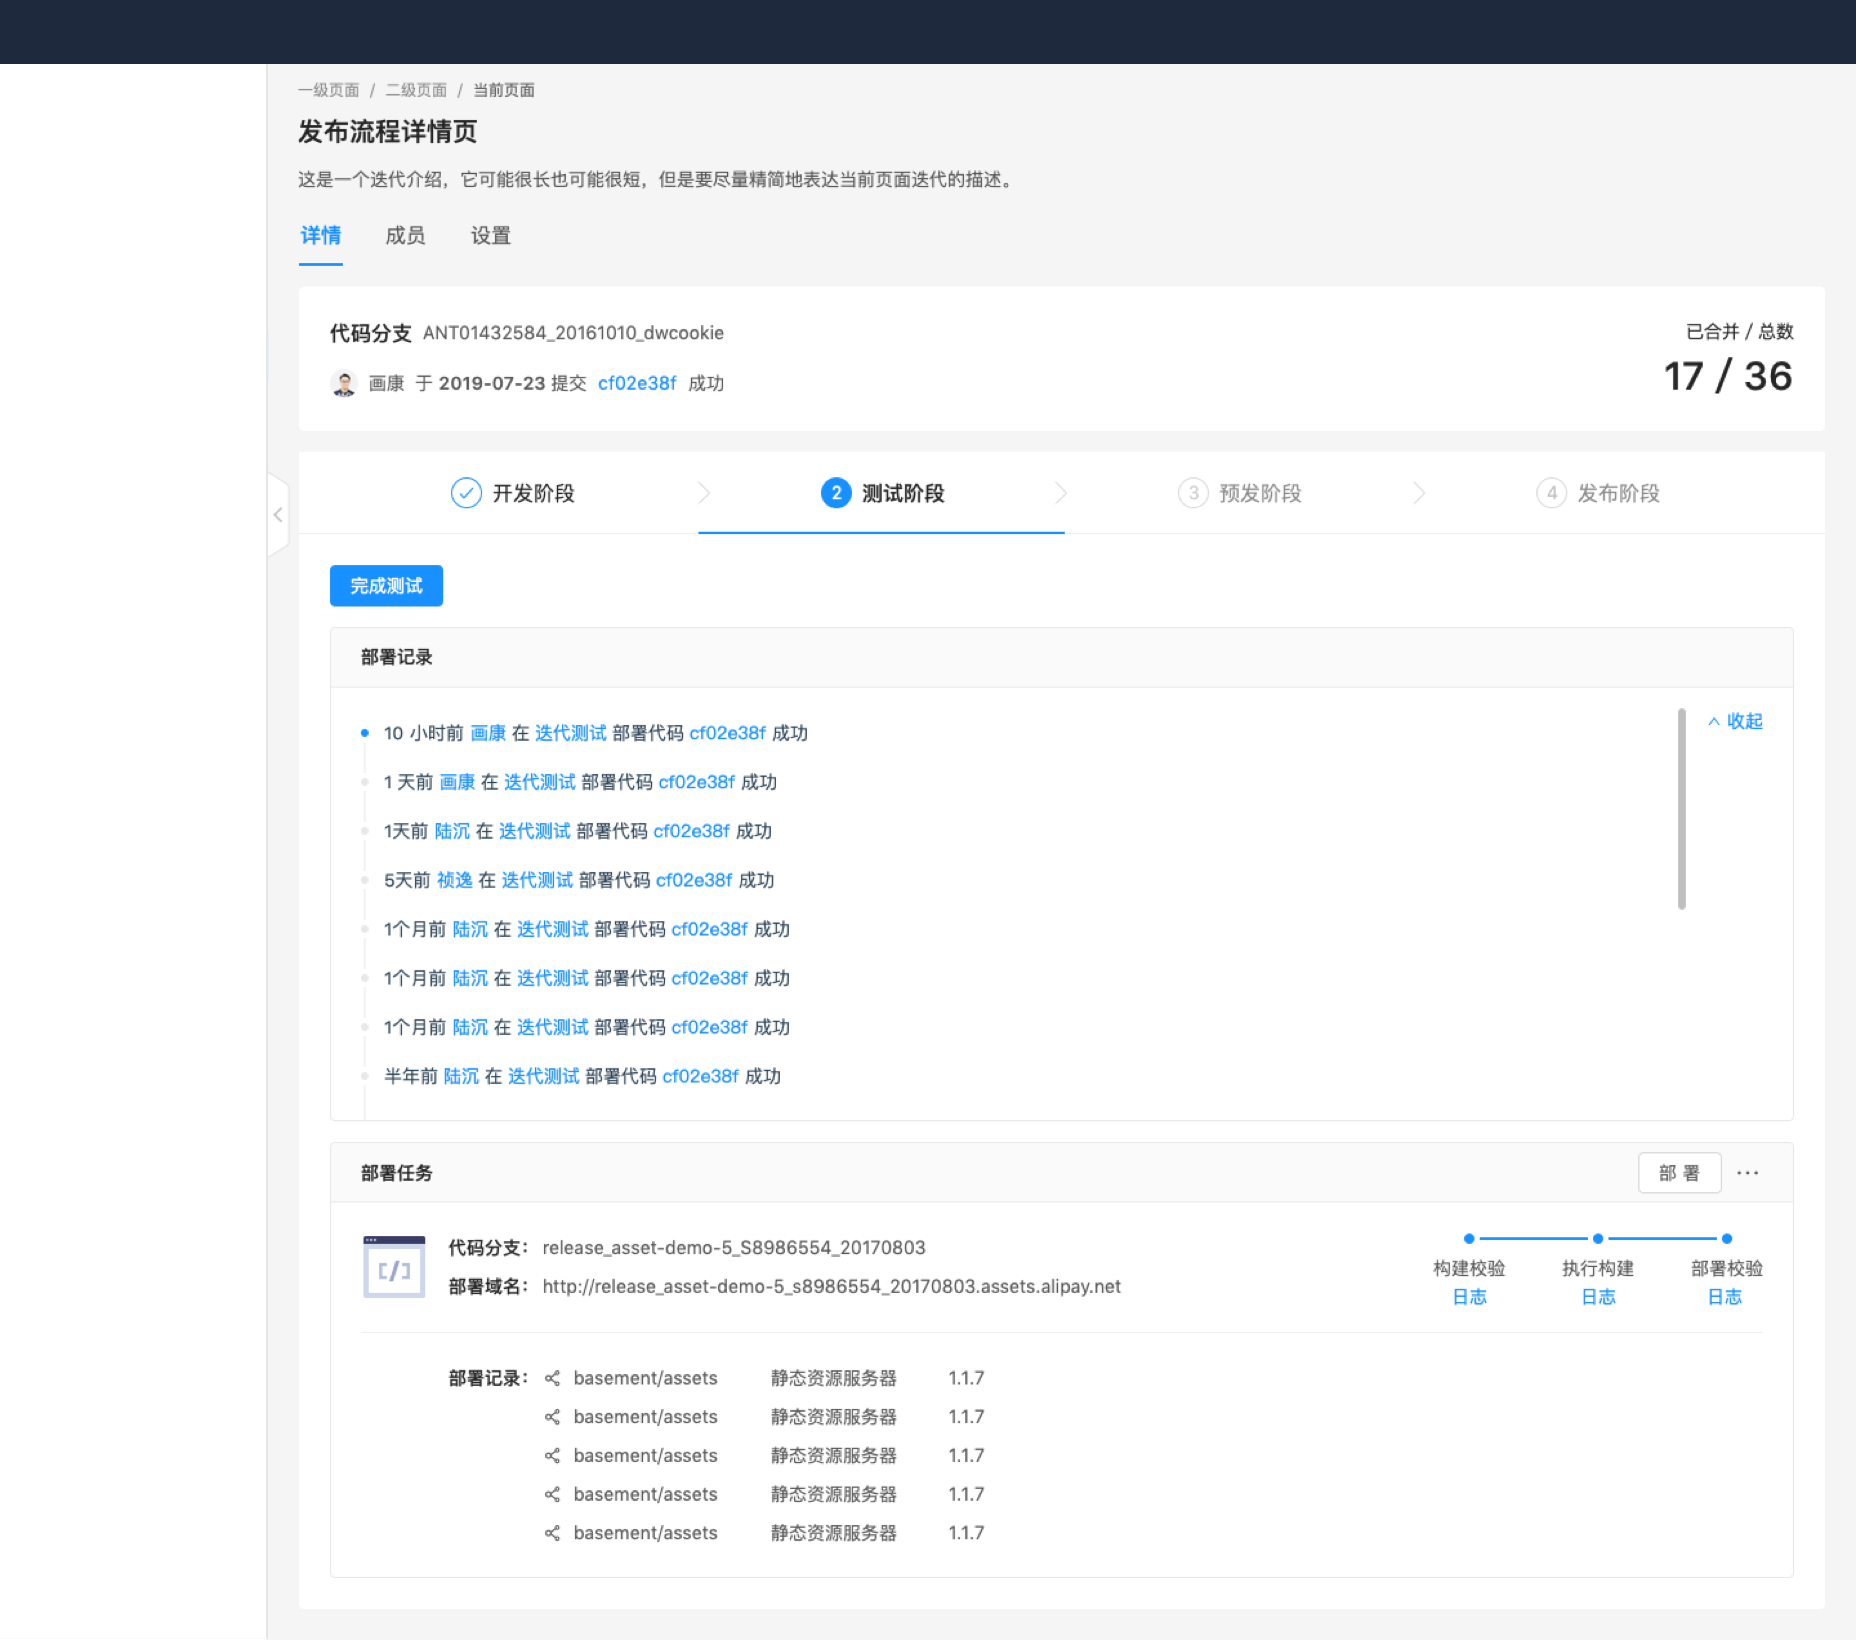The image size is (1856, 1640).
Task: Click the 完成测试 button
Action: tap(386, 586)
